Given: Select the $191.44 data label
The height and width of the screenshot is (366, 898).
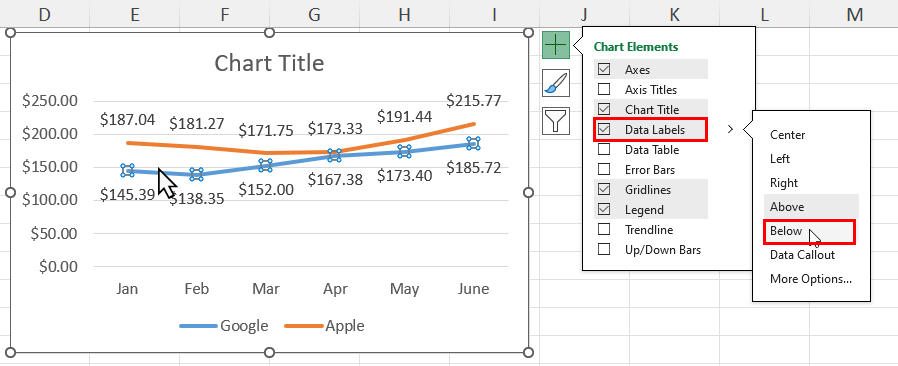Looking at the screenshot, I should click(404, 116).
